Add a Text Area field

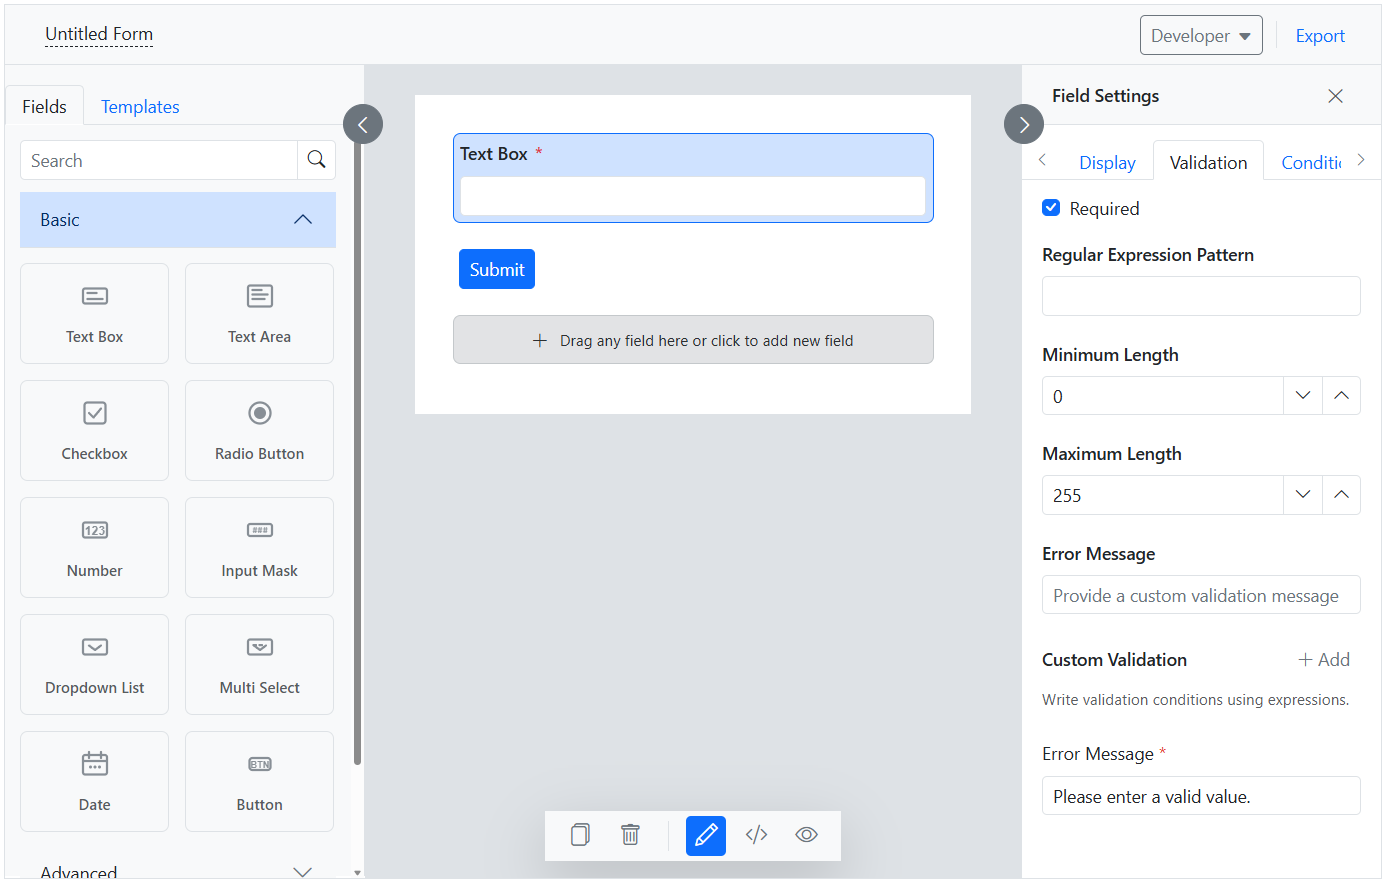(x=259, y=313)
